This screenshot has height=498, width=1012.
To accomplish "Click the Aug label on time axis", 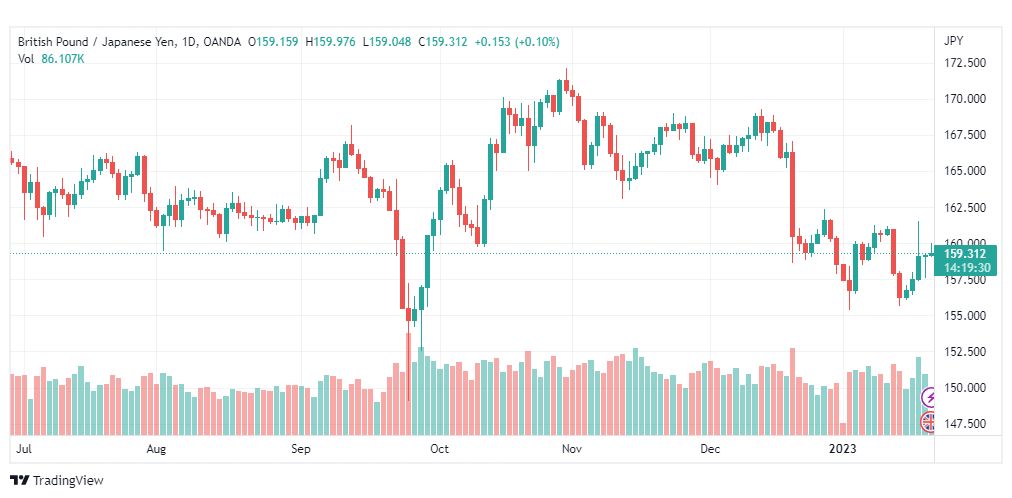I will [156, 449].
